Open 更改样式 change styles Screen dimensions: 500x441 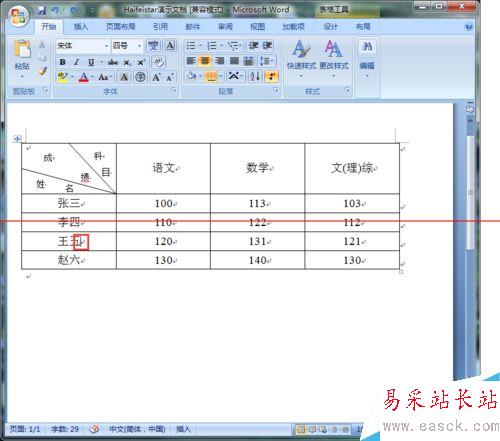(334, 59)
